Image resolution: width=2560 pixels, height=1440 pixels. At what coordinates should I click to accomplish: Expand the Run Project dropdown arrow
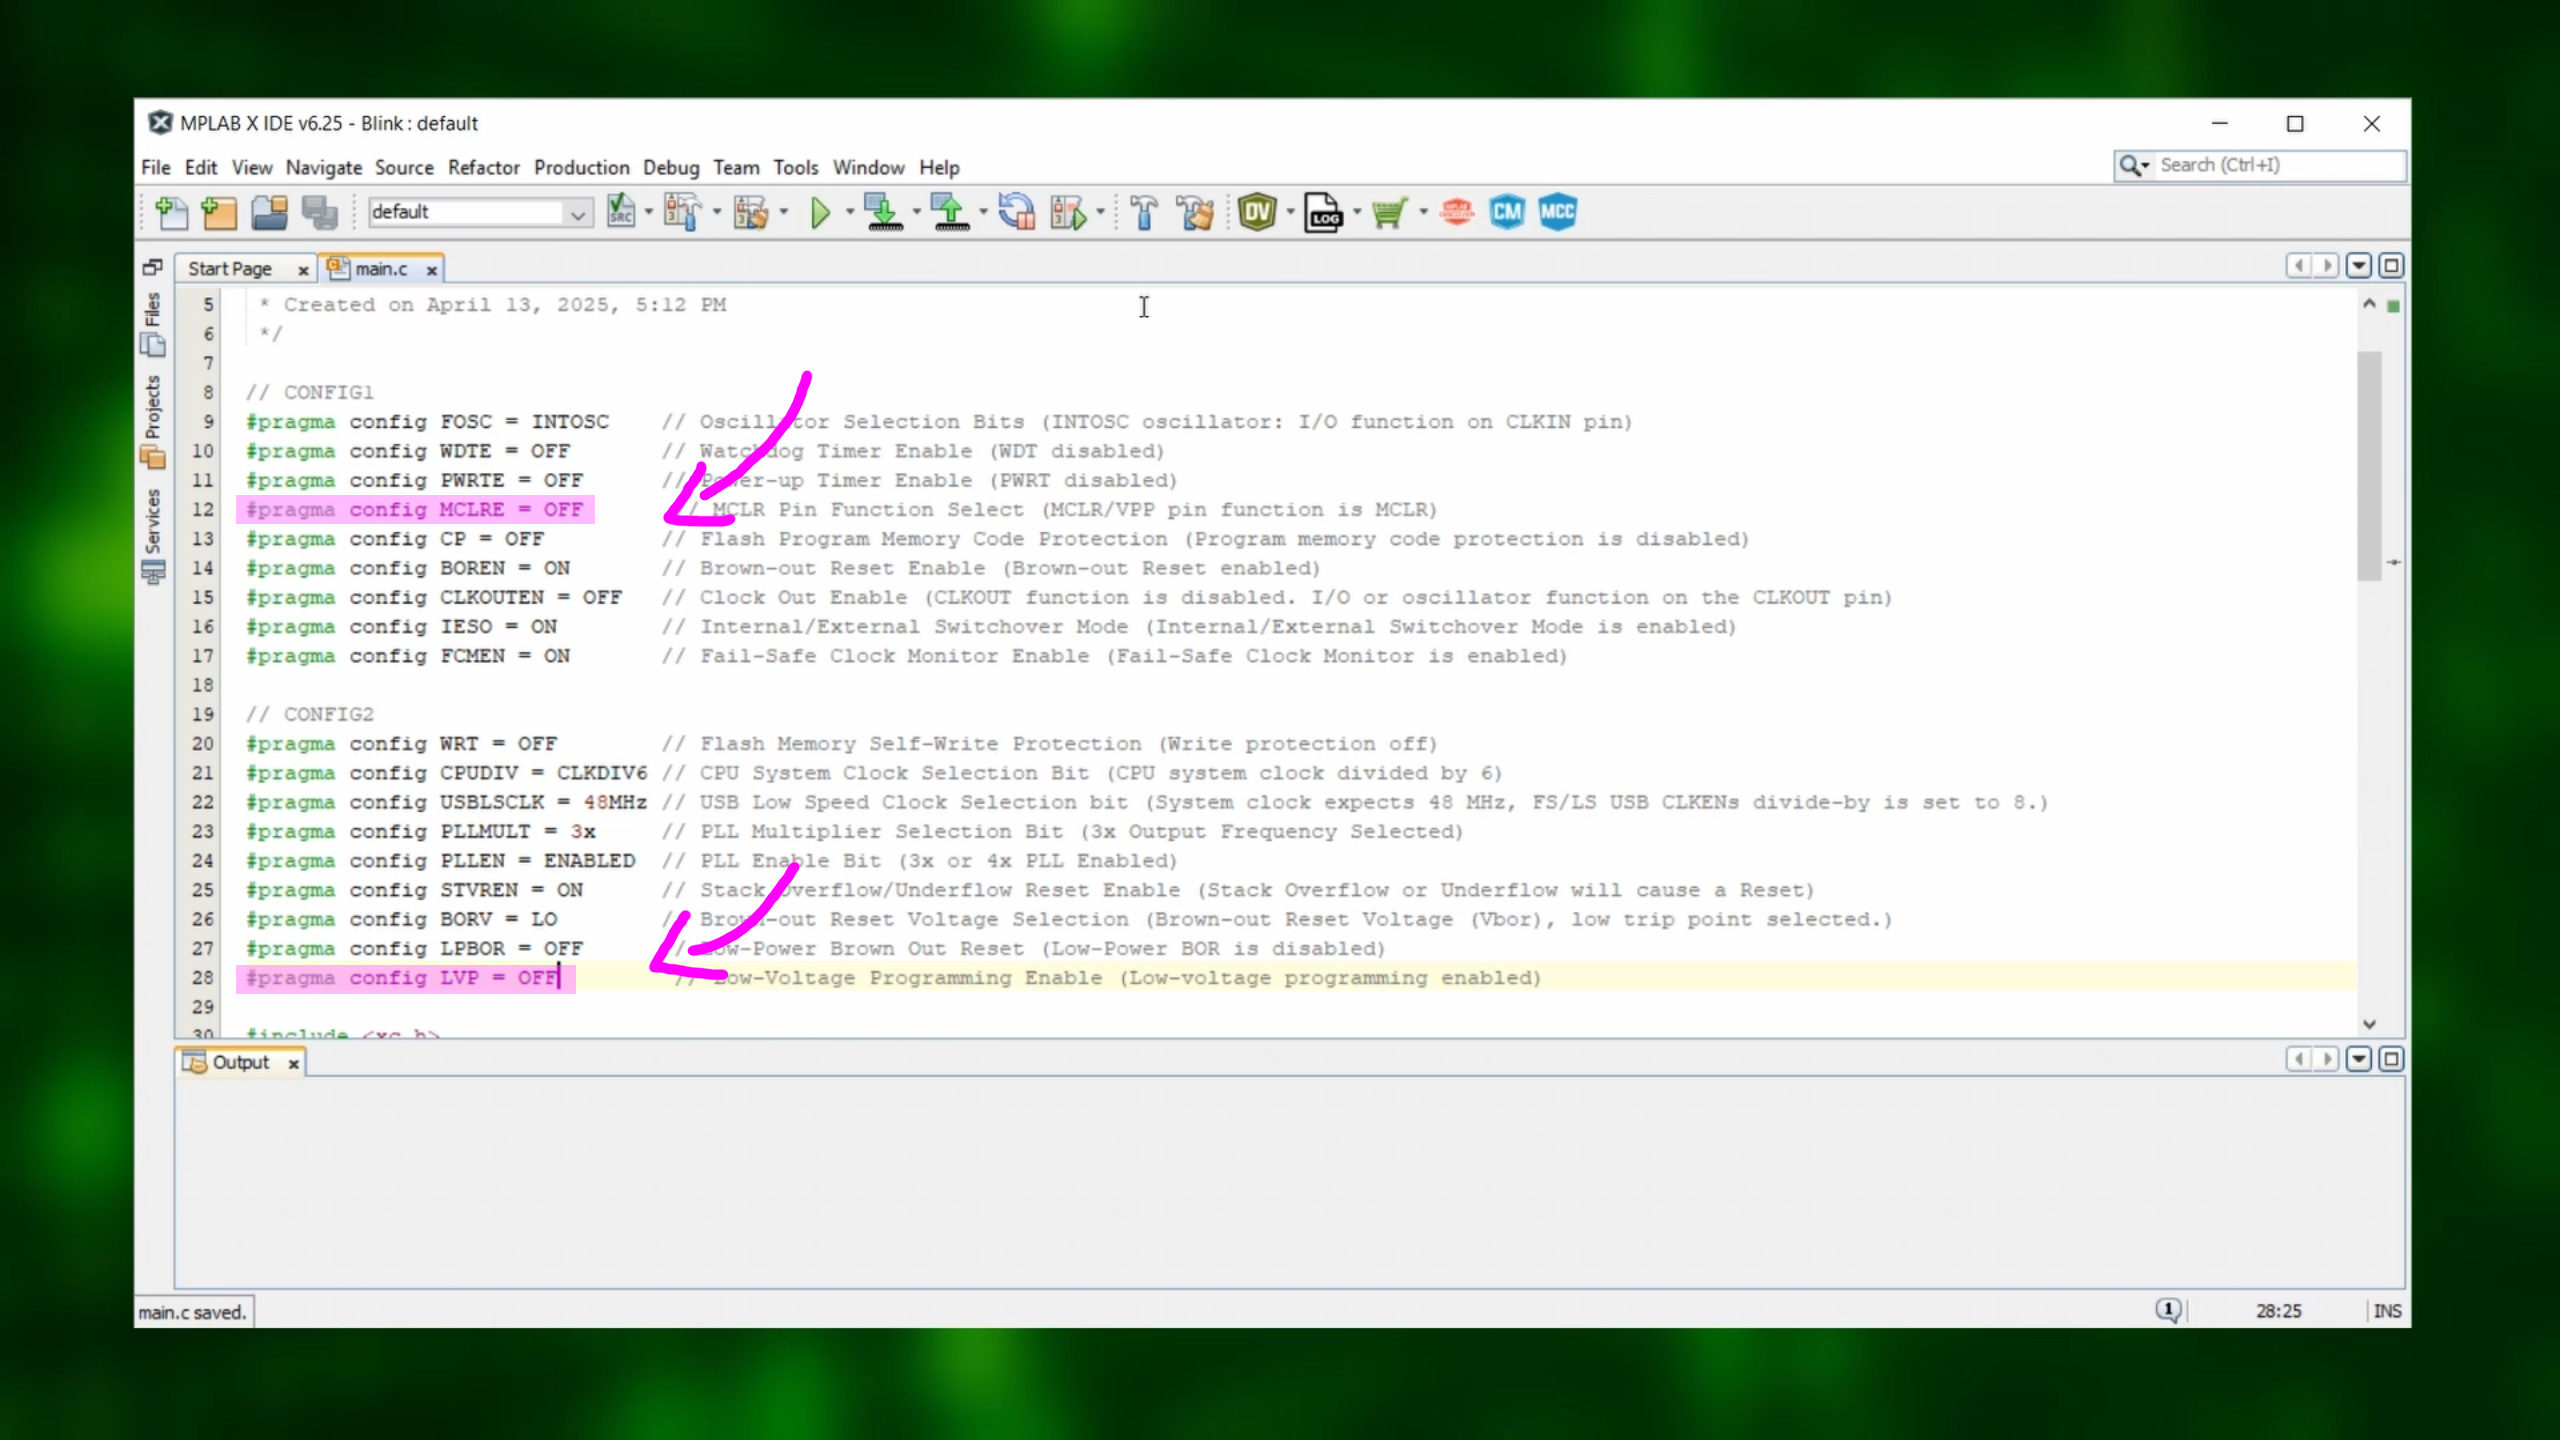point(850,212)
